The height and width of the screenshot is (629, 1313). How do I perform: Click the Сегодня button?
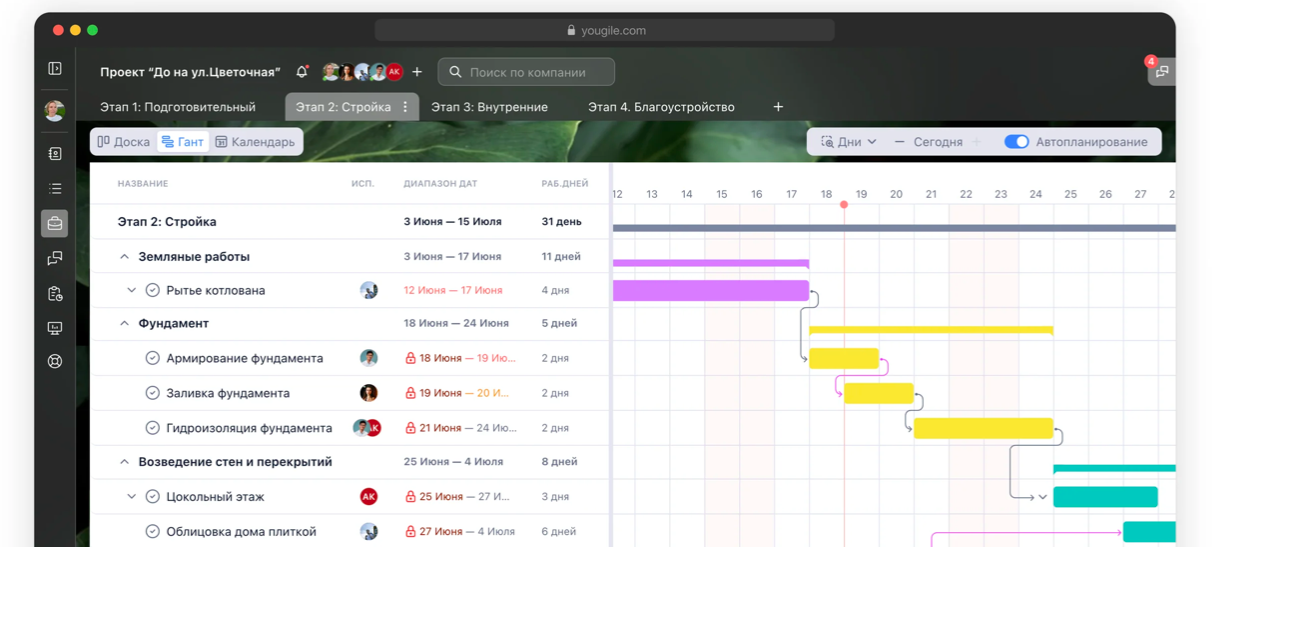pos(937,142)
